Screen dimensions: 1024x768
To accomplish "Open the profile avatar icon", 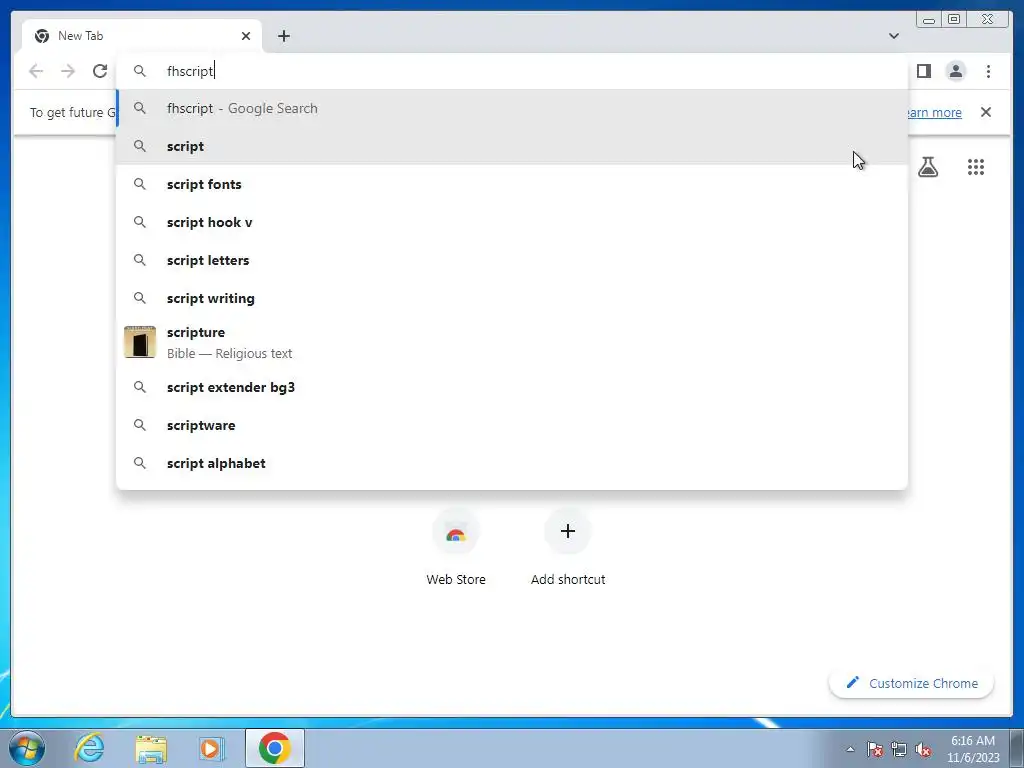I will pyautogui.click(x=955, y=71).
